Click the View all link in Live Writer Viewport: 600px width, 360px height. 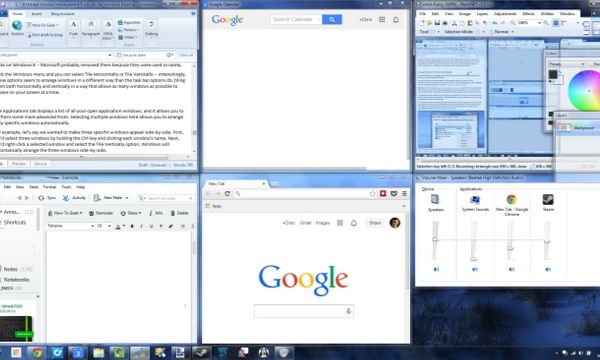pos(186,55)
